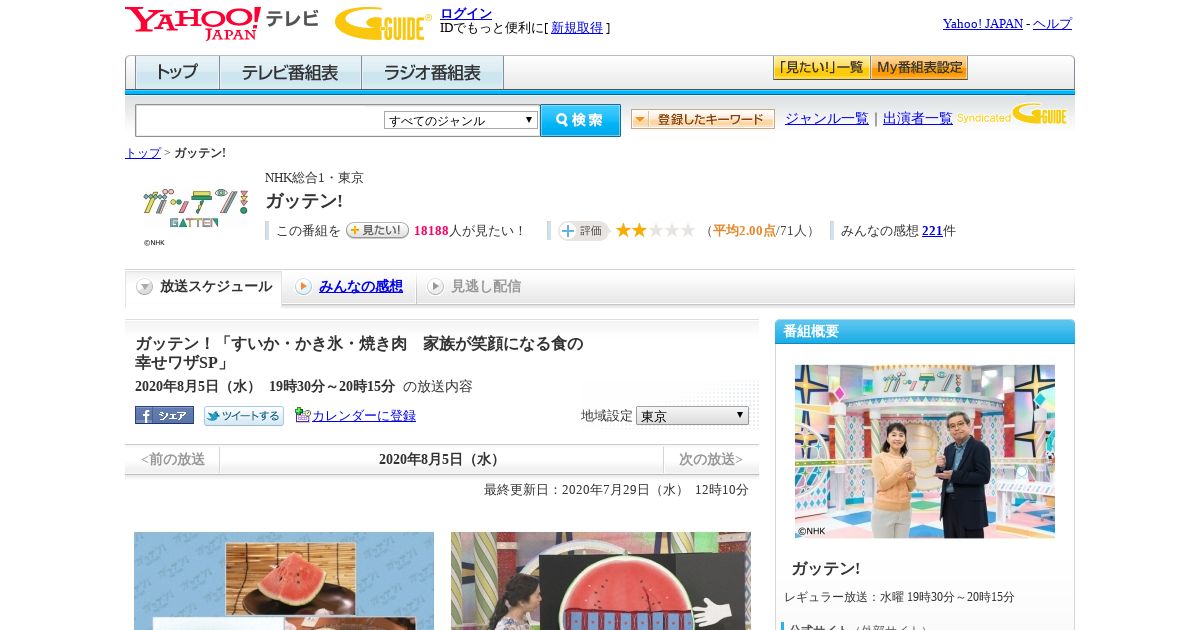Viewport: 1200px width, 630px height.
Task: Open the ログイン link
Action: (466, 13)
